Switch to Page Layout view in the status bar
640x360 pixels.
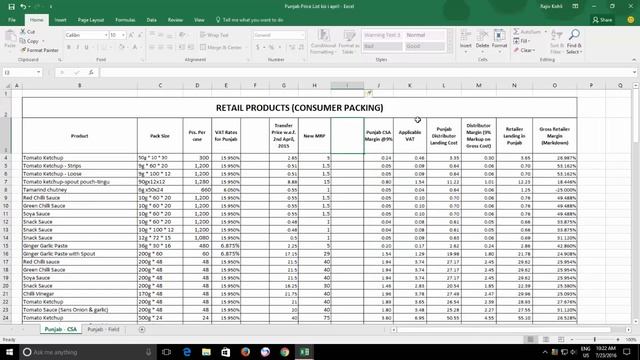pos(546,340)
